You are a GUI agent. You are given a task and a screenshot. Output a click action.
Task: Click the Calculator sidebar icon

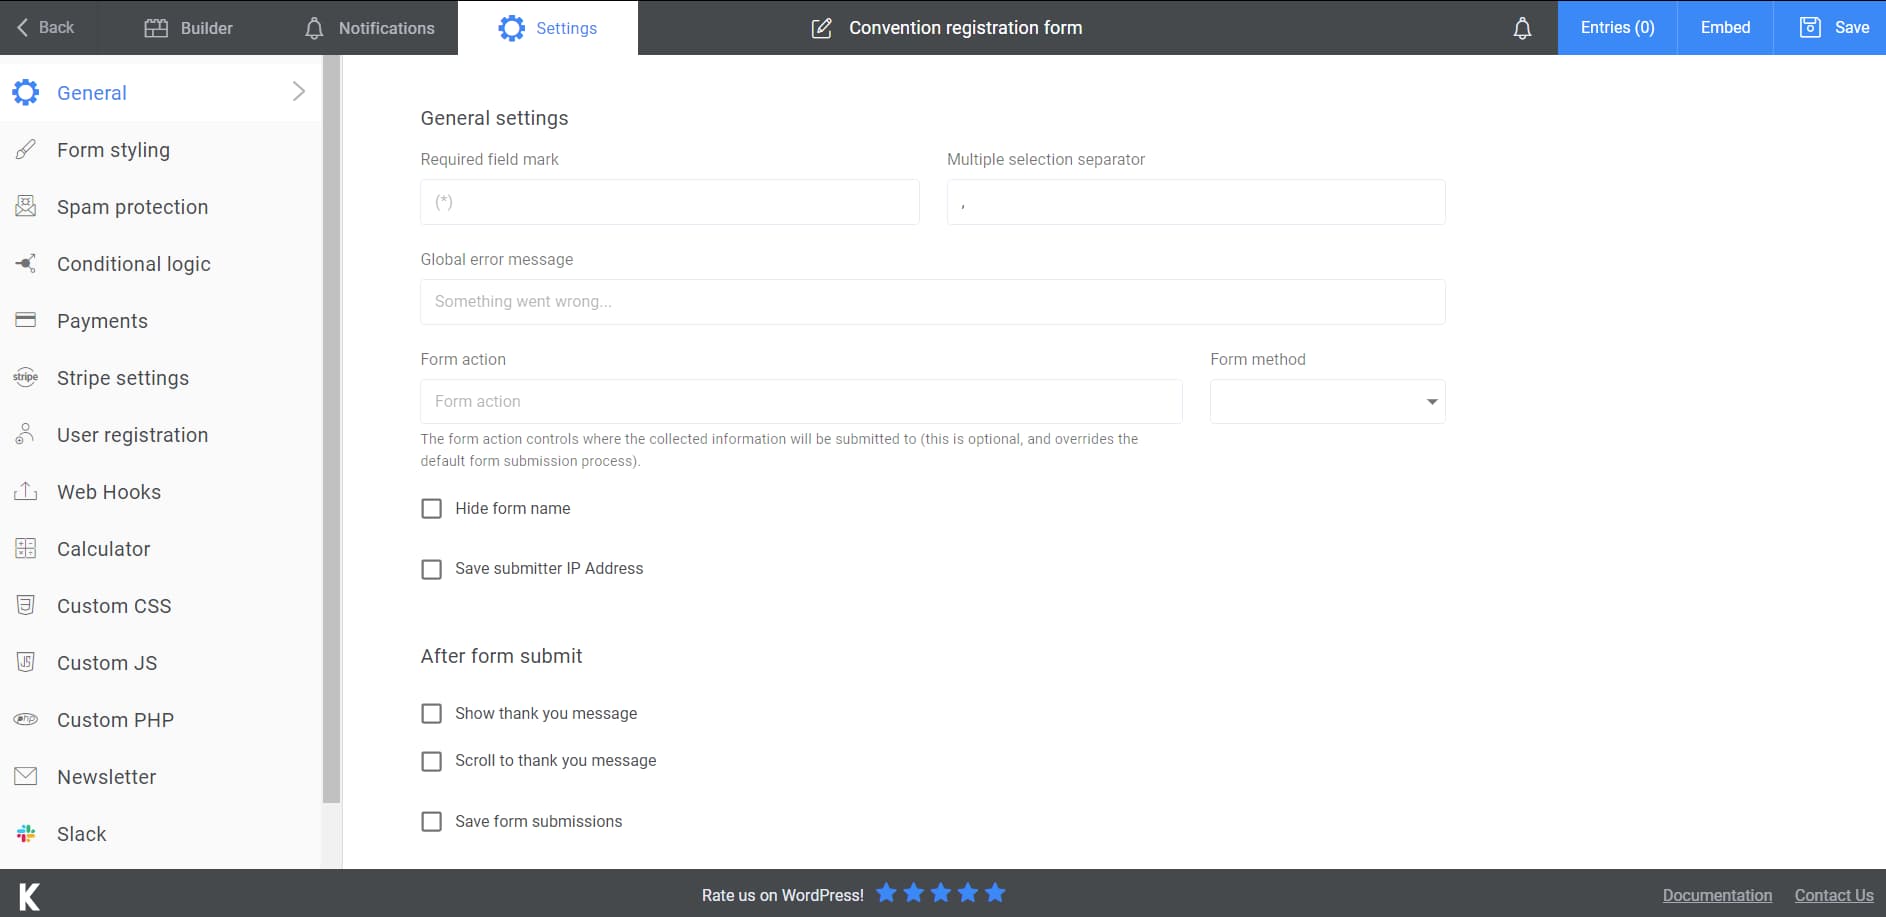tap(25, 548)
